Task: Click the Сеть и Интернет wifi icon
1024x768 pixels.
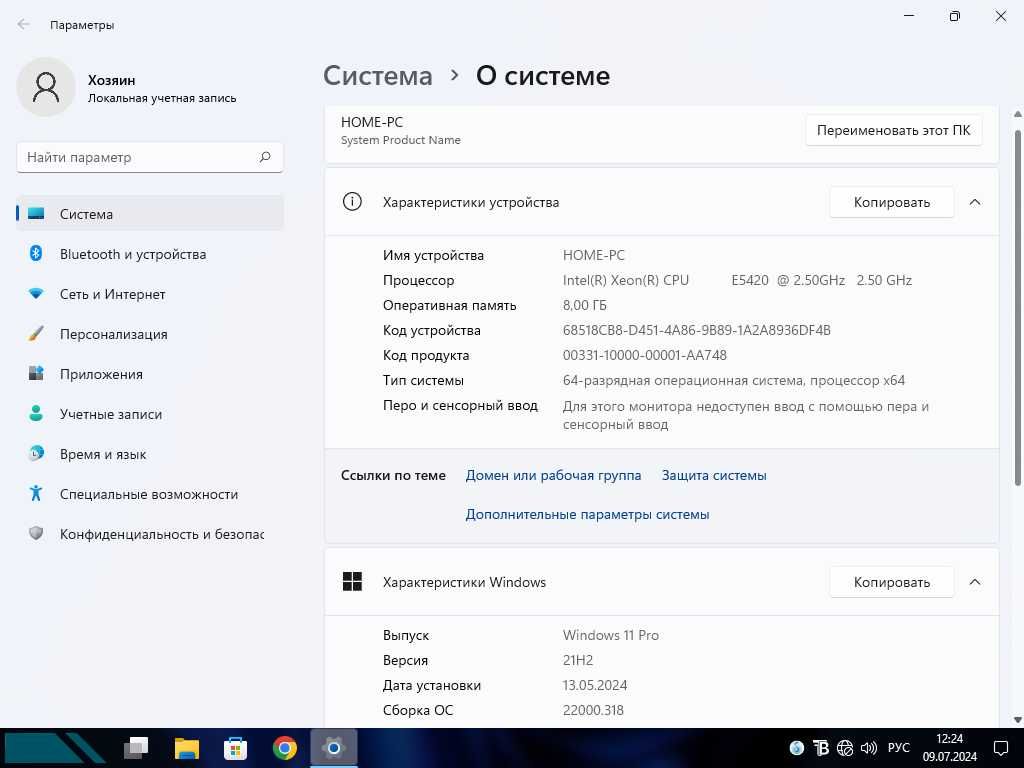Action: pyautogui.click(x=36, y=294)
